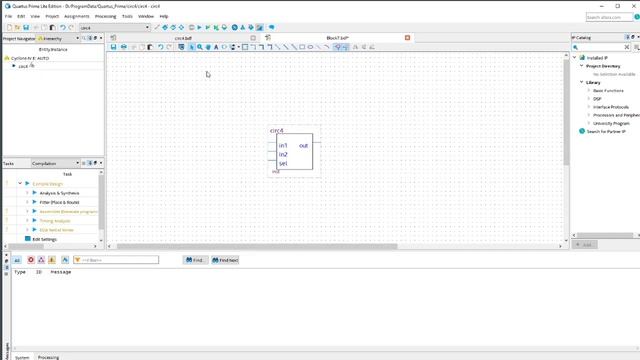
Task: Expand the Analysis & Synthesis task
Action: point(27,193)
